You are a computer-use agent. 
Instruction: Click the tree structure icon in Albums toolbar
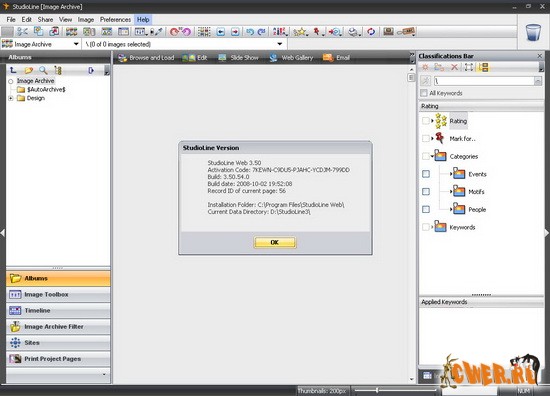coord(58,70)
